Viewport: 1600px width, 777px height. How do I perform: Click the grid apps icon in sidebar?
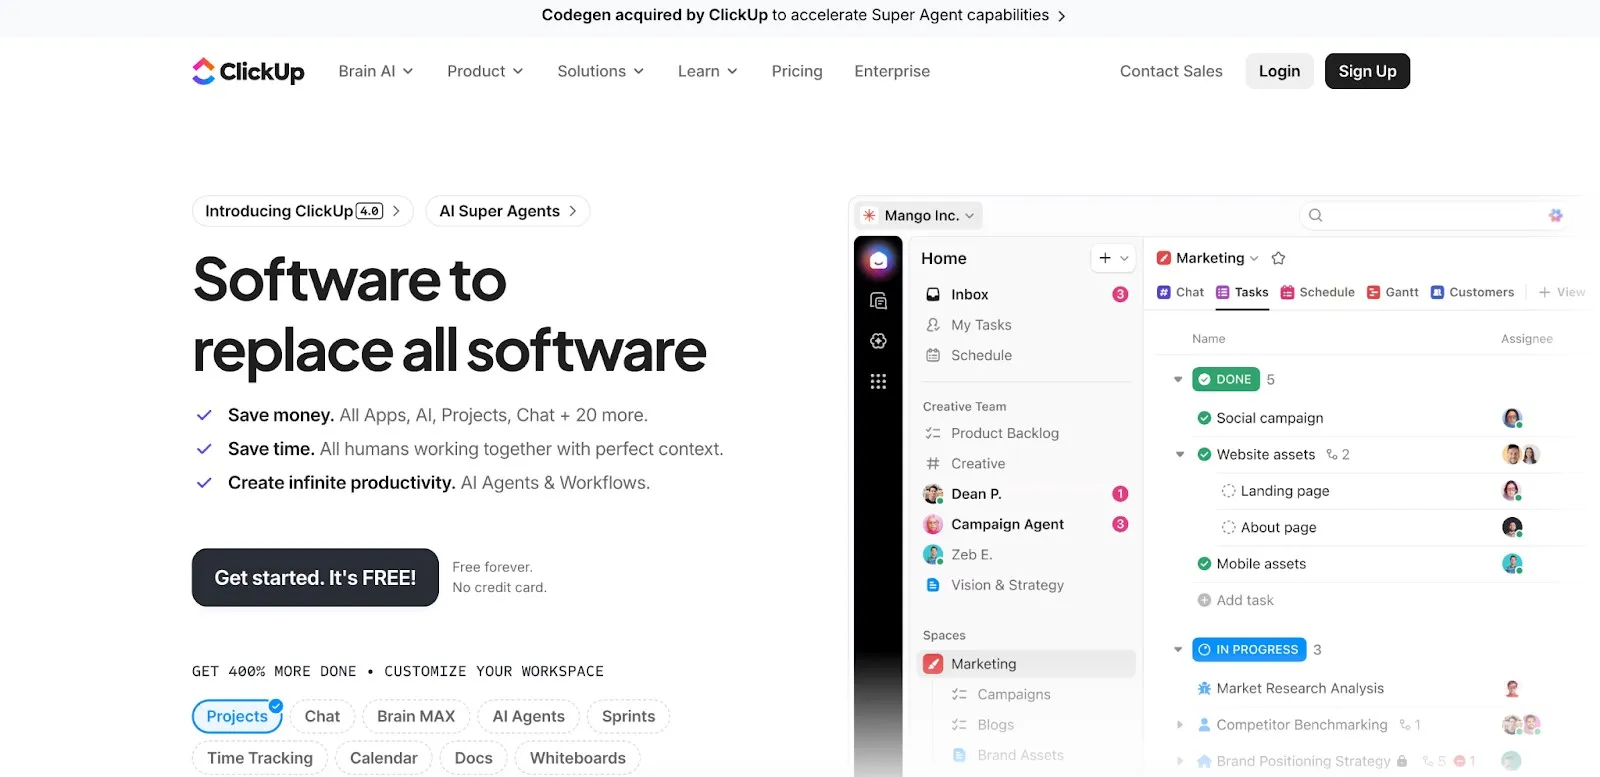[x=878, y=381]
